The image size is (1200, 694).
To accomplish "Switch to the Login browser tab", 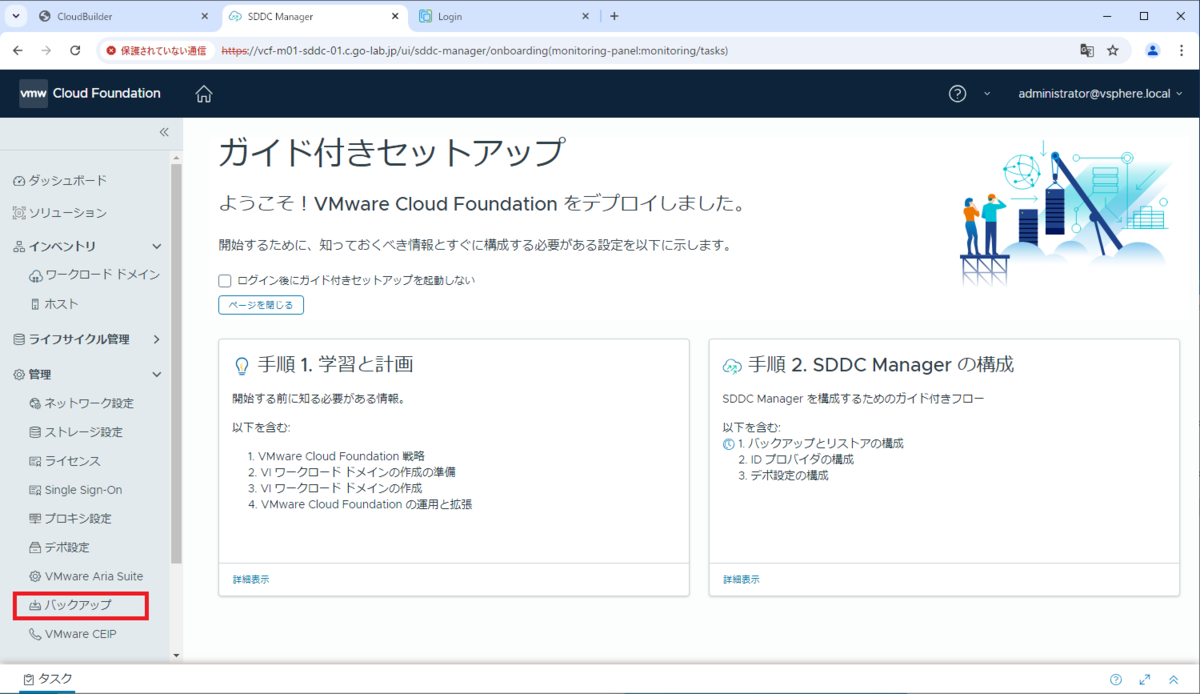I will click(x=504, y=17).
